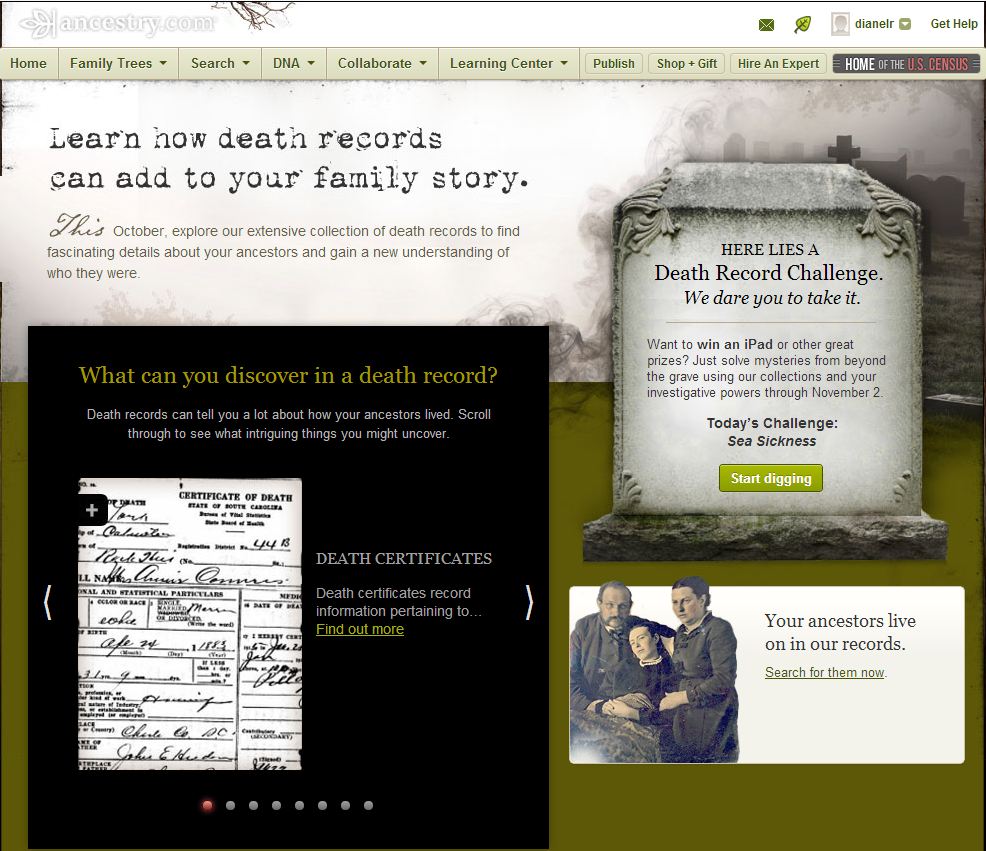
Task: Select the first carousel navigation dot
Action: click(x=207, y=805)
